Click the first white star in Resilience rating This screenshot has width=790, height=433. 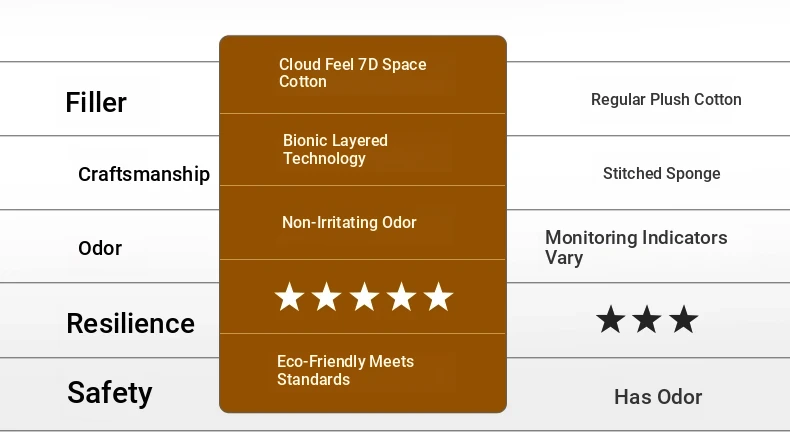pos(289,296)
